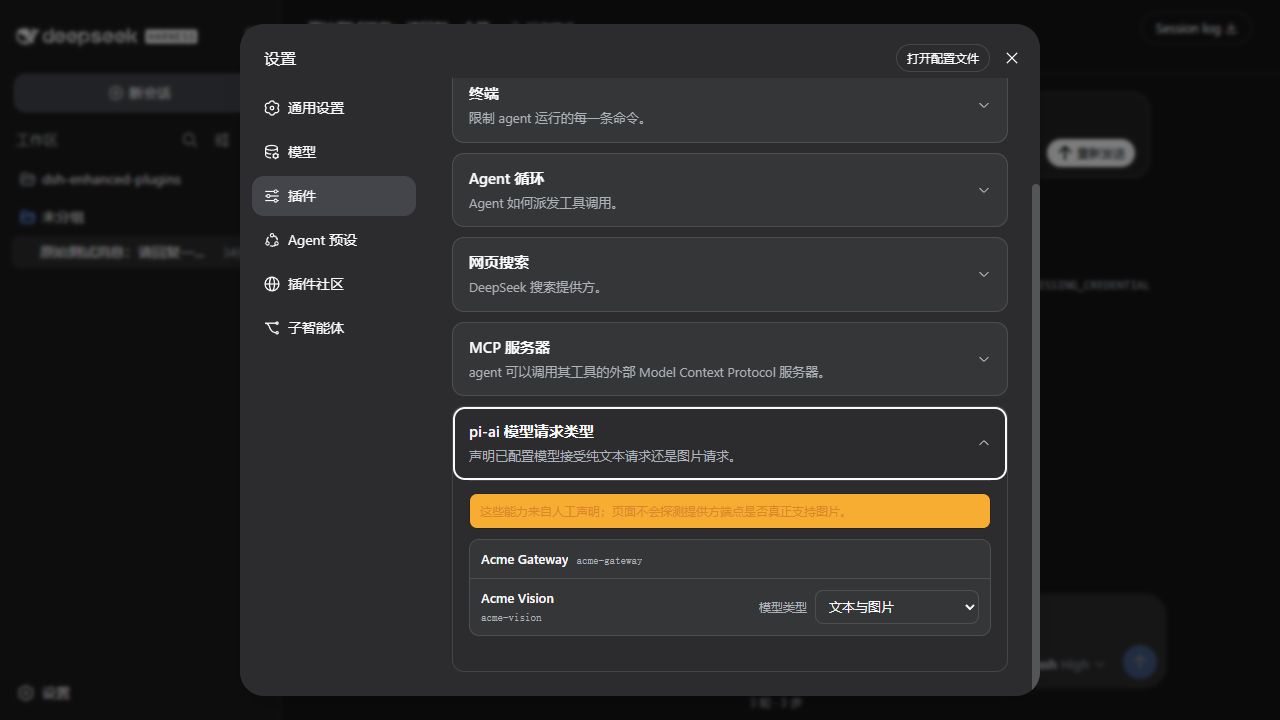Screen dimensions: 1280x720
Task: Click the gear settings entry at the background sidebar bottom
Action: coord(44,693)
